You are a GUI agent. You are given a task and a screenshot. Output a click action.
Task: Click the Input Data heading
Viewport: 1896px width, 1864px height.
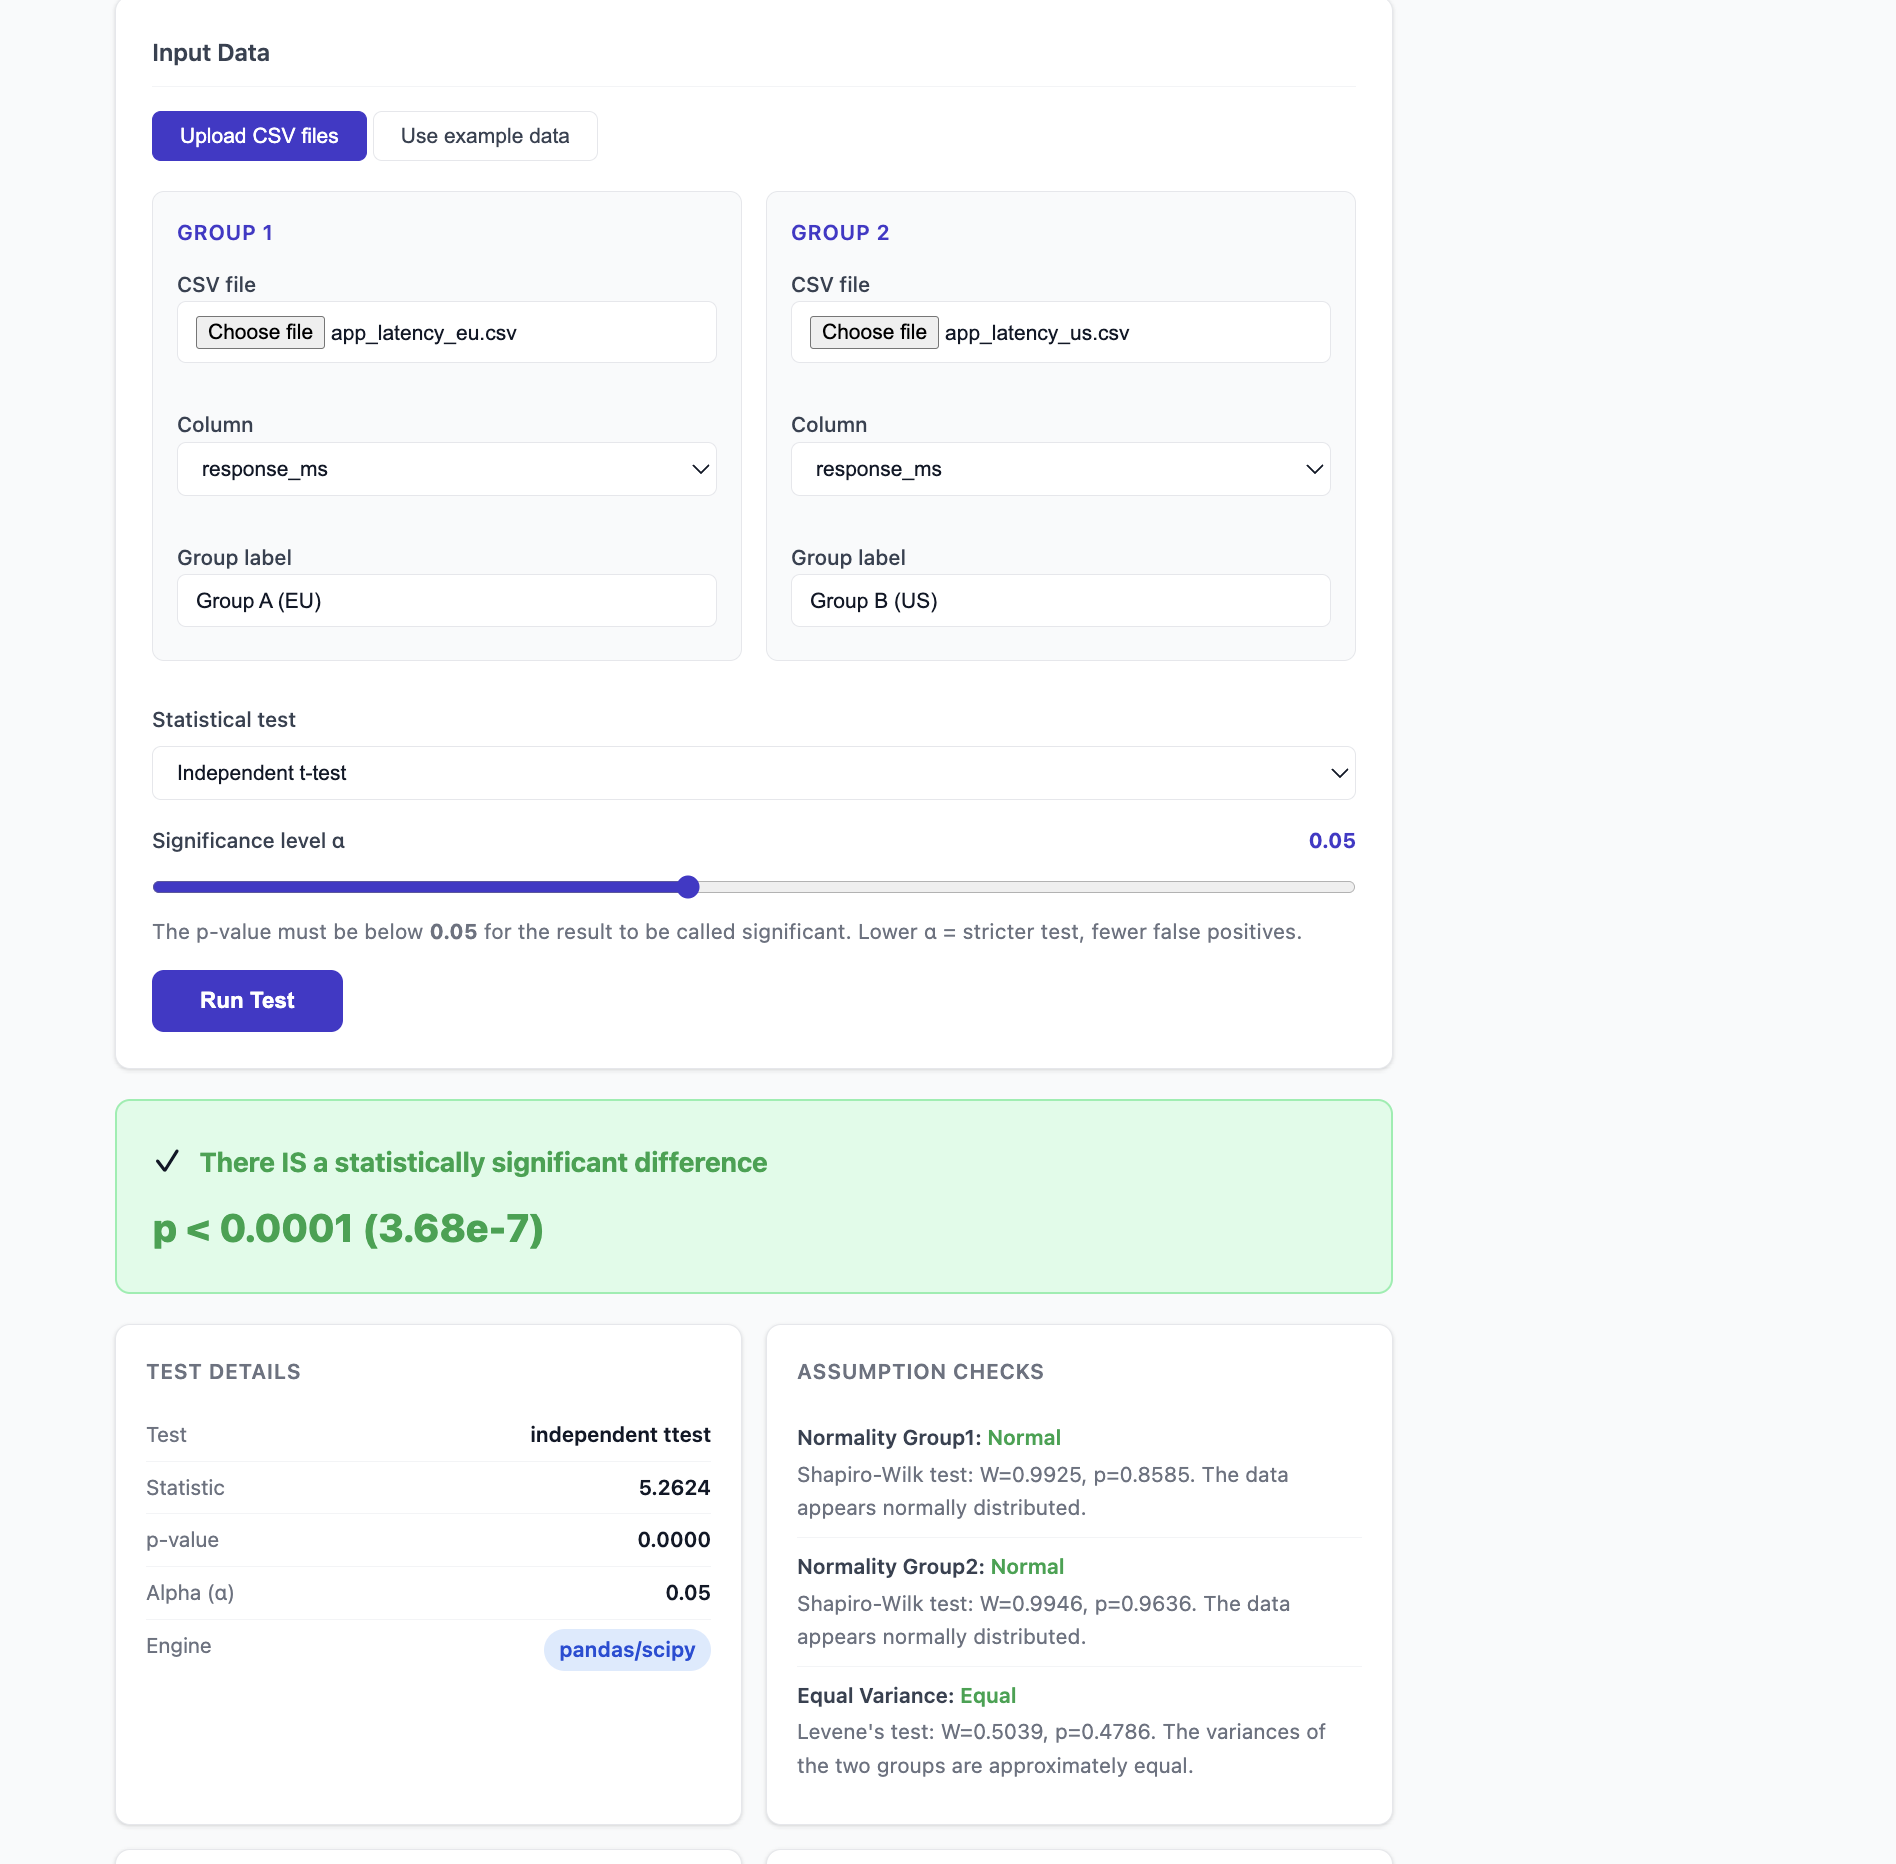(211, 53)
